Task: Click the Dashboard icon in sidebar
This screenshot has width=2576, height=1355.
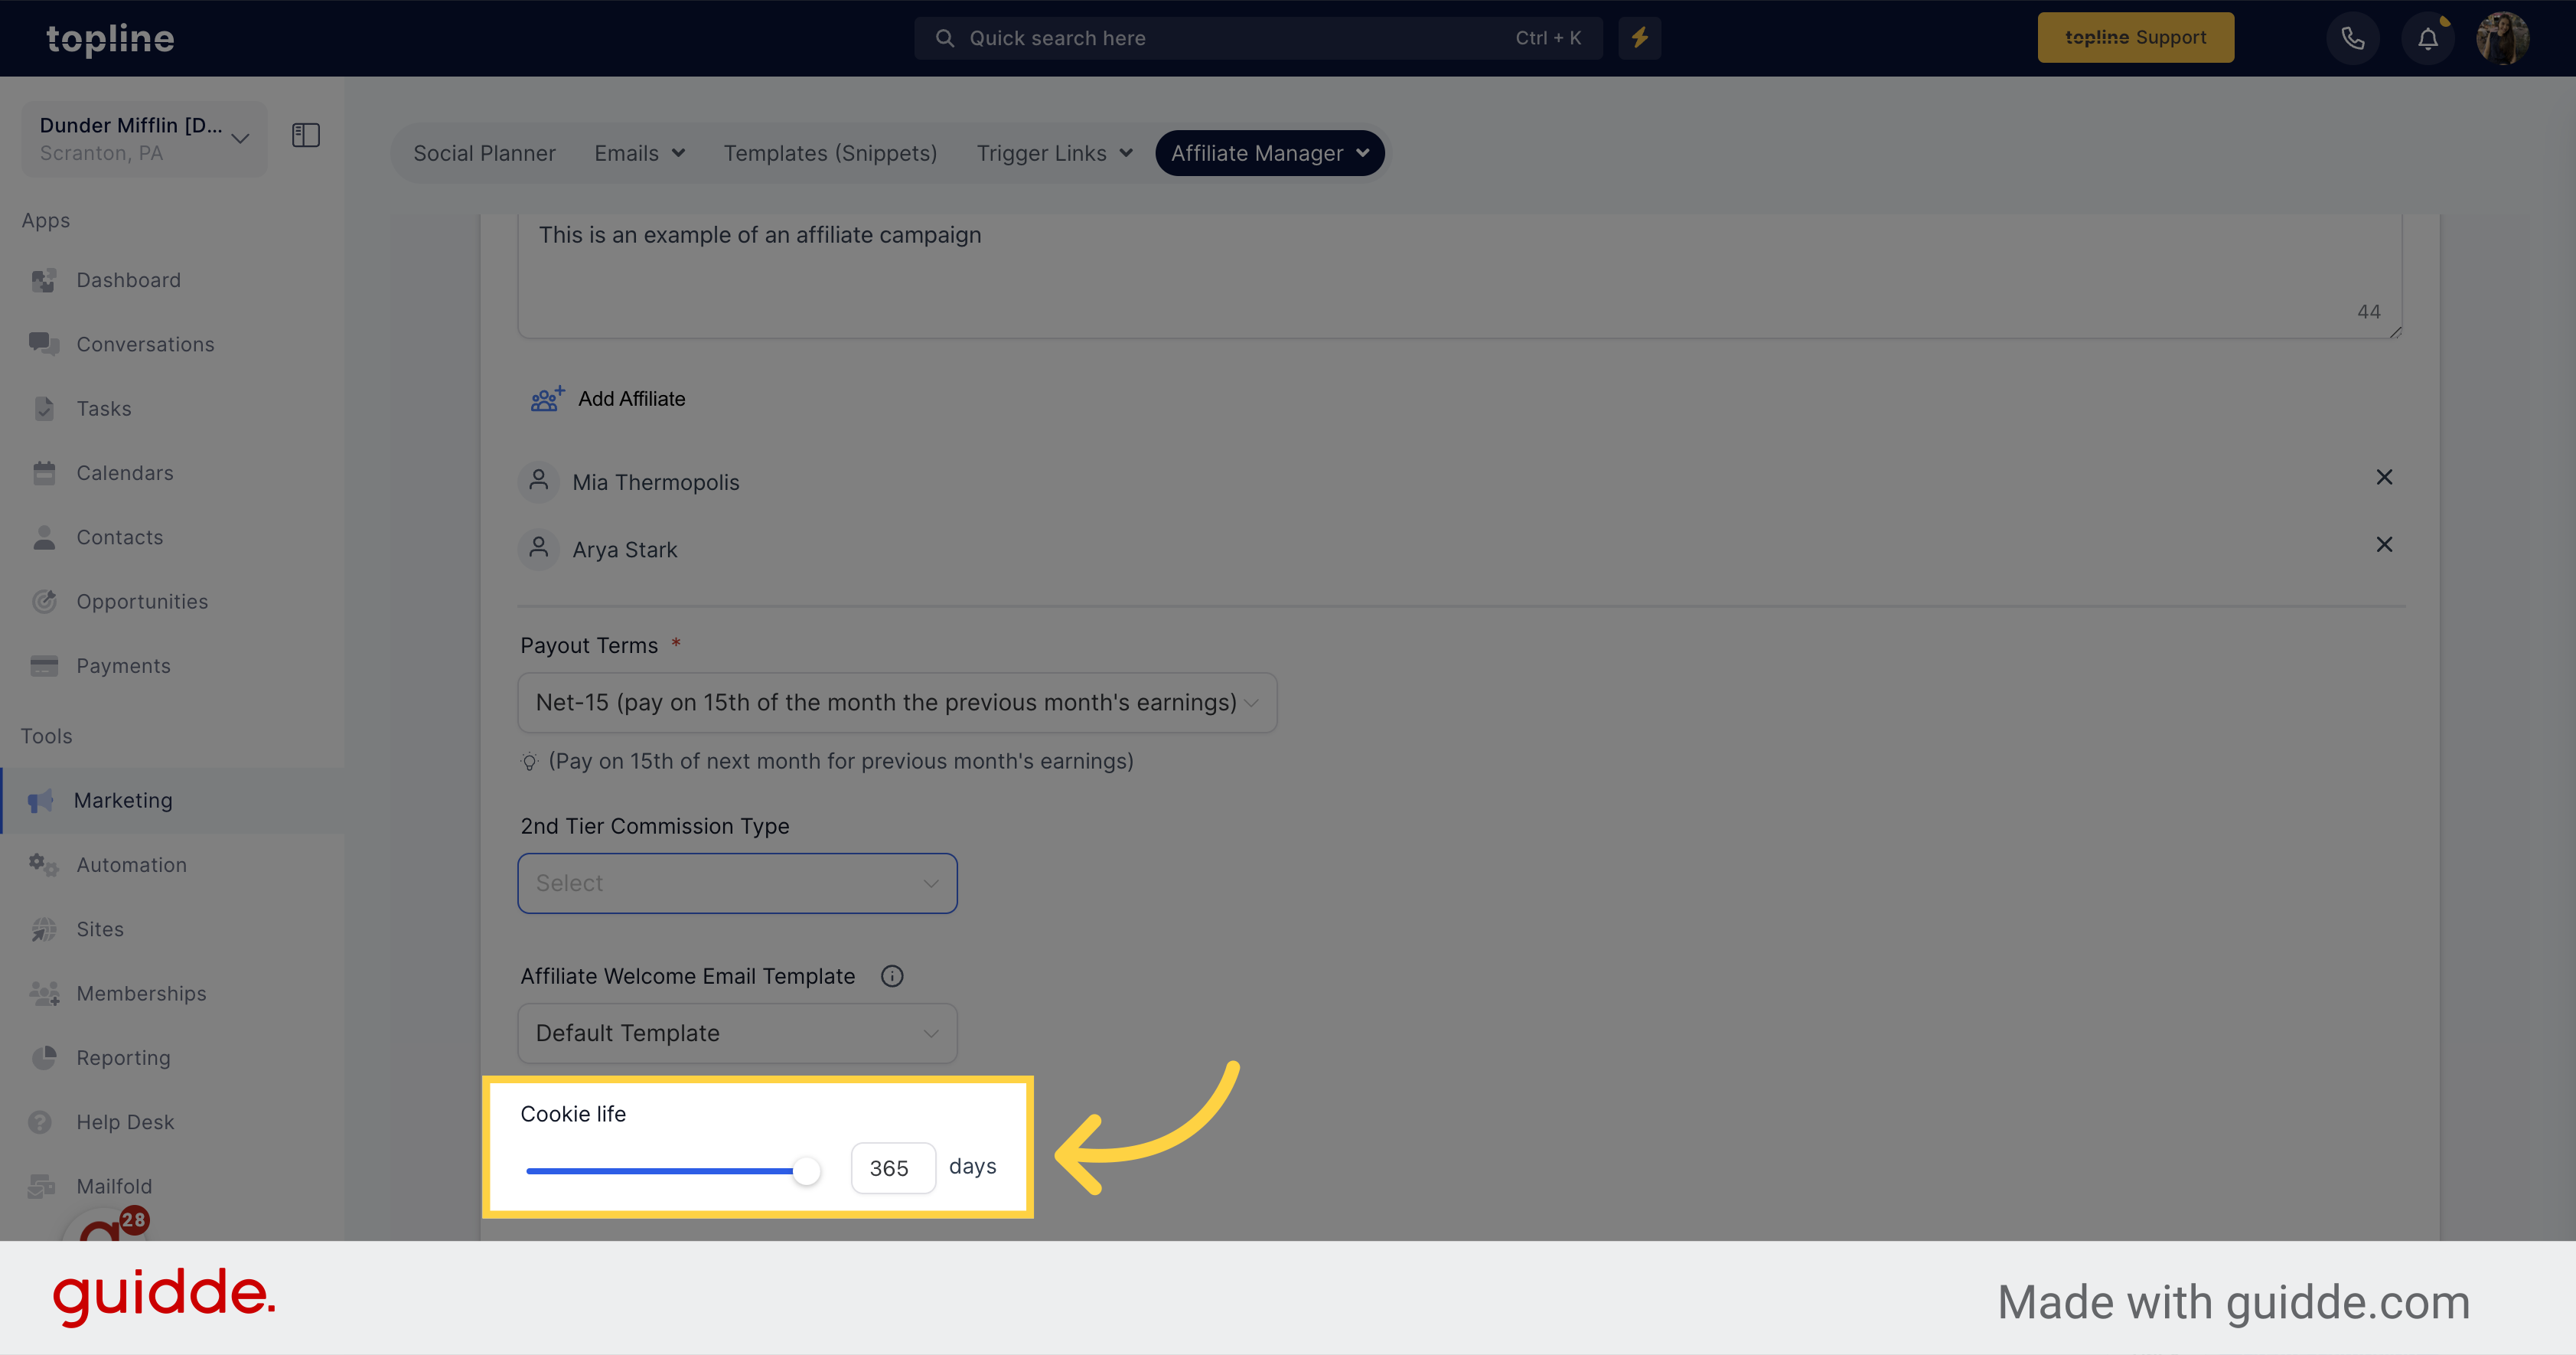Action: [x=46, y=278]
